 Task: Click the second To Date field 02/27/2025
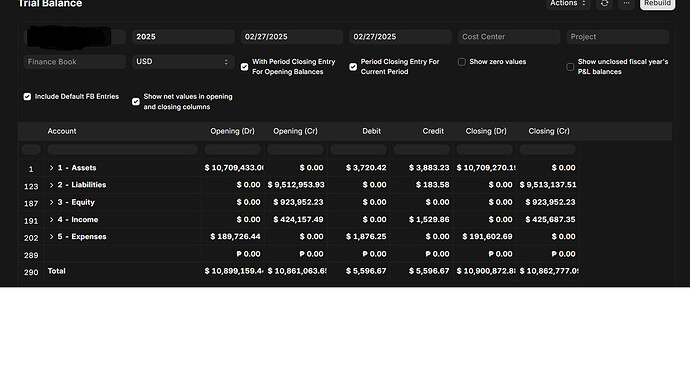pos(400,37)
